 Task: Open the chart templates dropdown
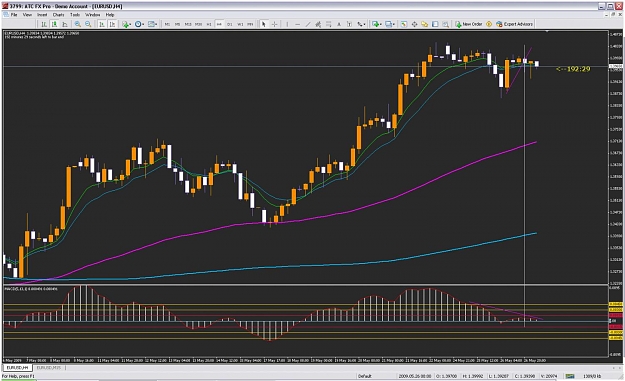(153, 24)
